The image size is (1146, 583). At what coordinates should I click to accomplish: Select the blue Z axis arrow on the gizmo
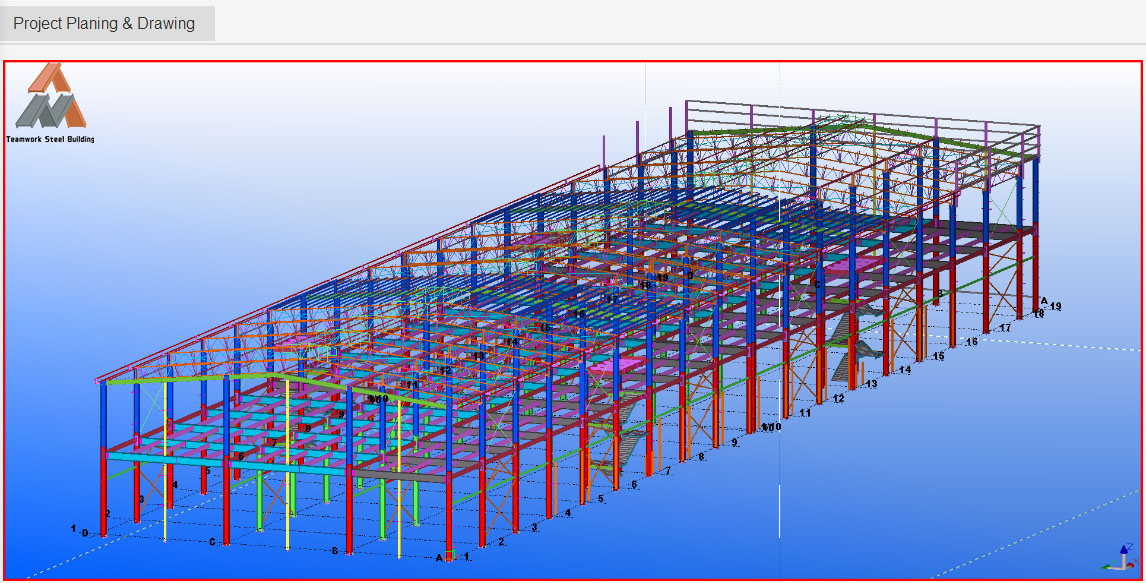[1124, 549]
